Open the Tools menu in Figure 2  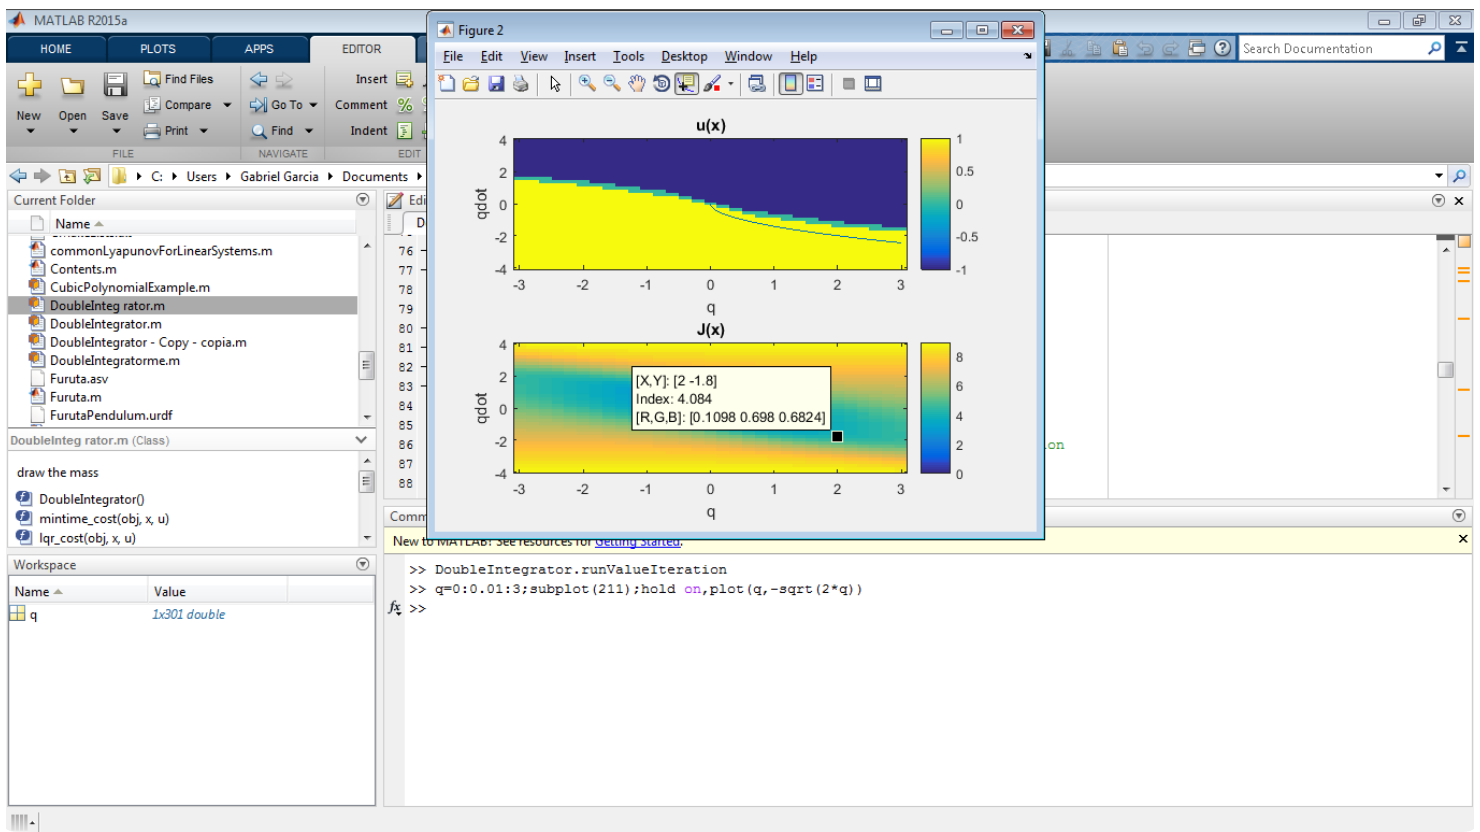[629, 57]
